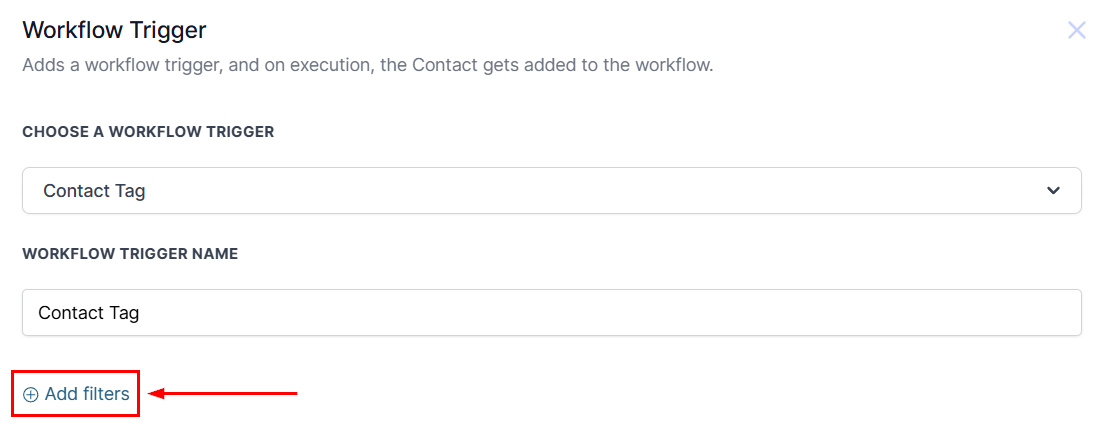1112x433 pixels.
Task: Click the trigger description sentence under heading
Action: (x=367, y=66)
